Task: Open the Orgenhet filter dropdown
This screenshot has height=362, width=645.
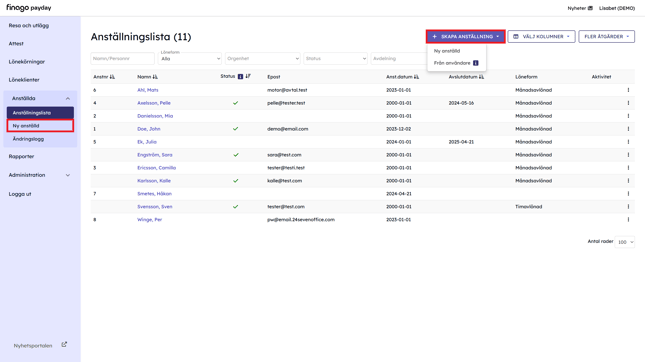Action: tap(262, 58)
